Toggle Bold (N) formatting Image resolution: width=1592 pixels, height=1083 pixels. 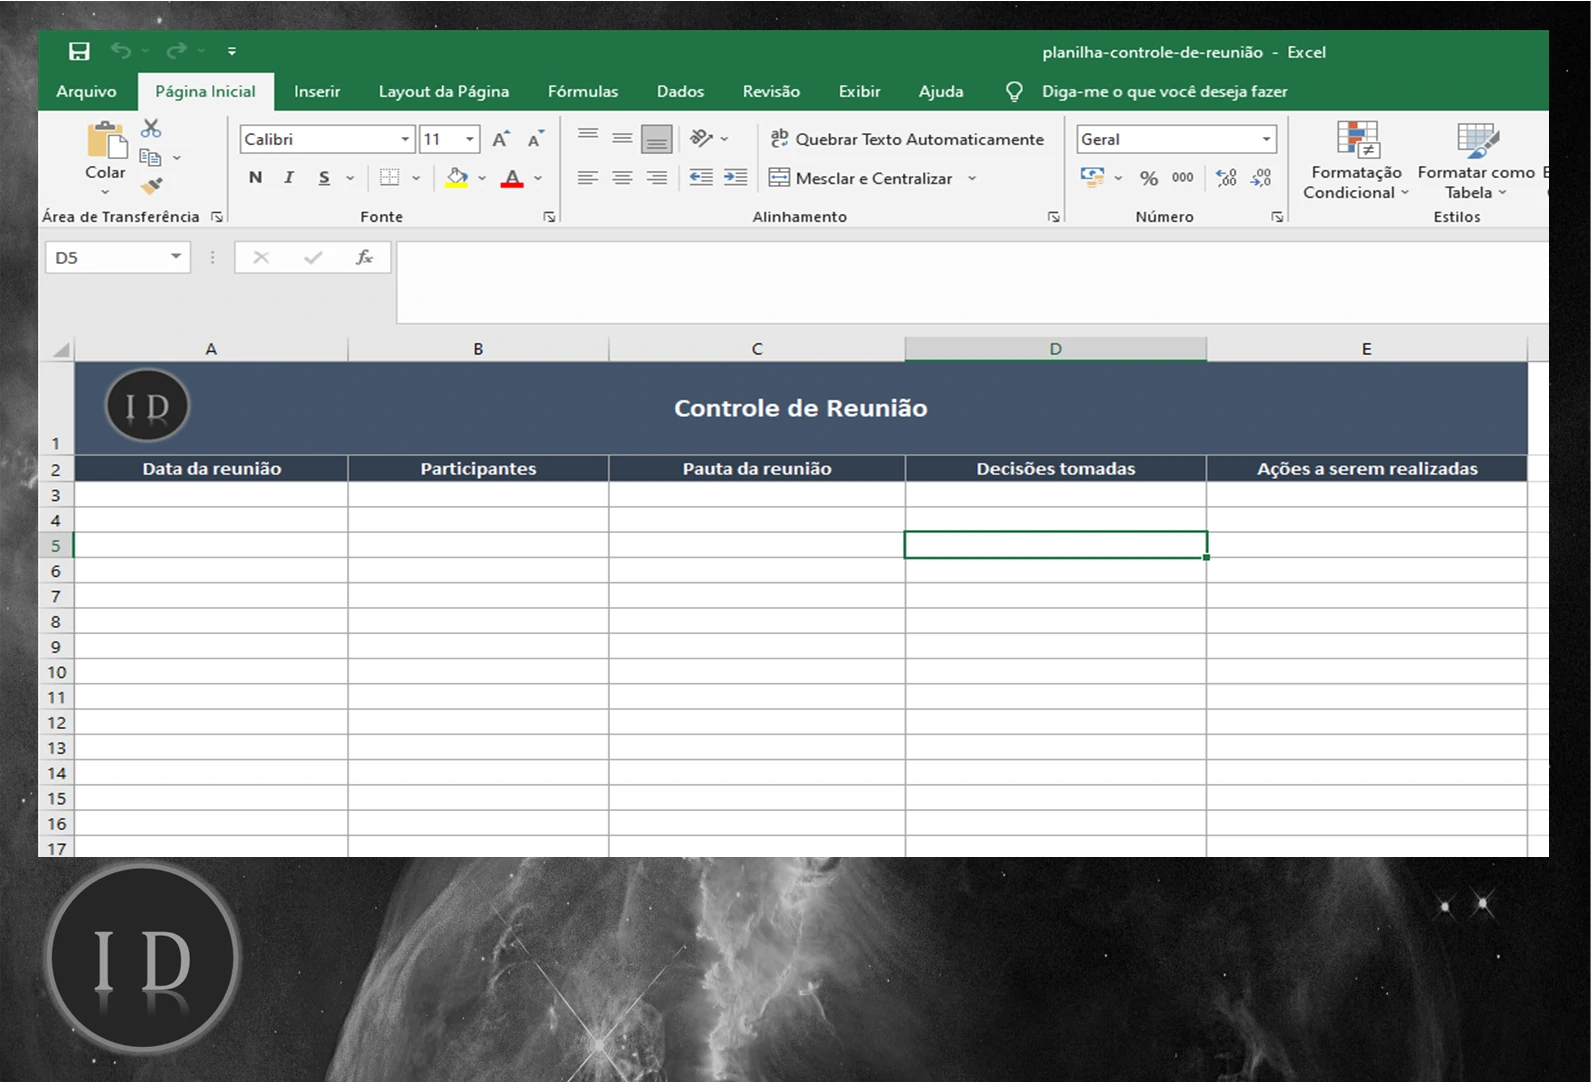255,177
